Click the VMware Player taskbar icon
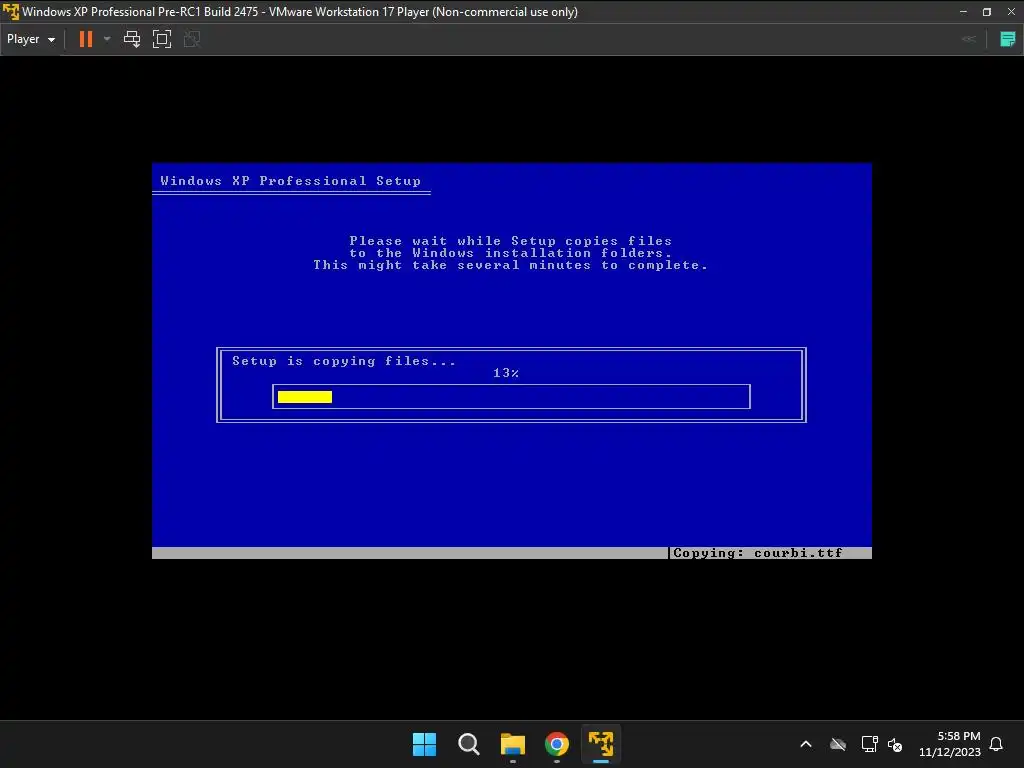This screenshot has height=768, width=1024. 601,744
